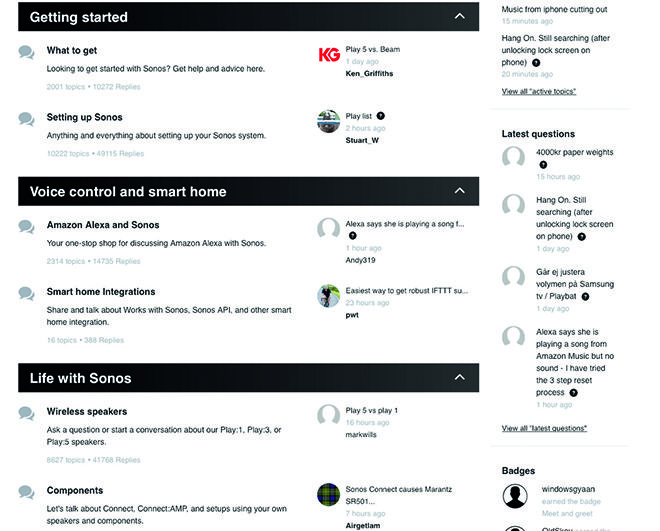Click windowsgyaan's badge avatar icon
The image size is (660, 531).
[x=515, y=496]
